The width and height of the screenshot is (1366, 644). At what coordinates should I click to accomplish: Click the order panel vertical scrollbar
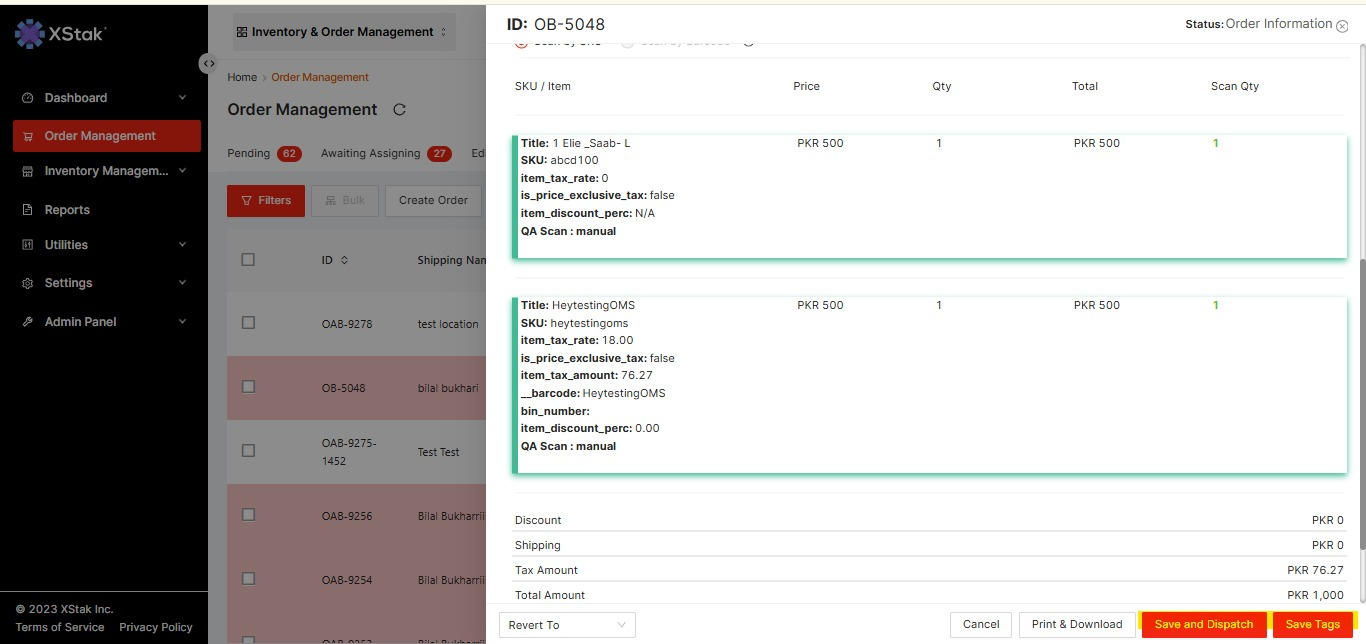(1360, 400)
